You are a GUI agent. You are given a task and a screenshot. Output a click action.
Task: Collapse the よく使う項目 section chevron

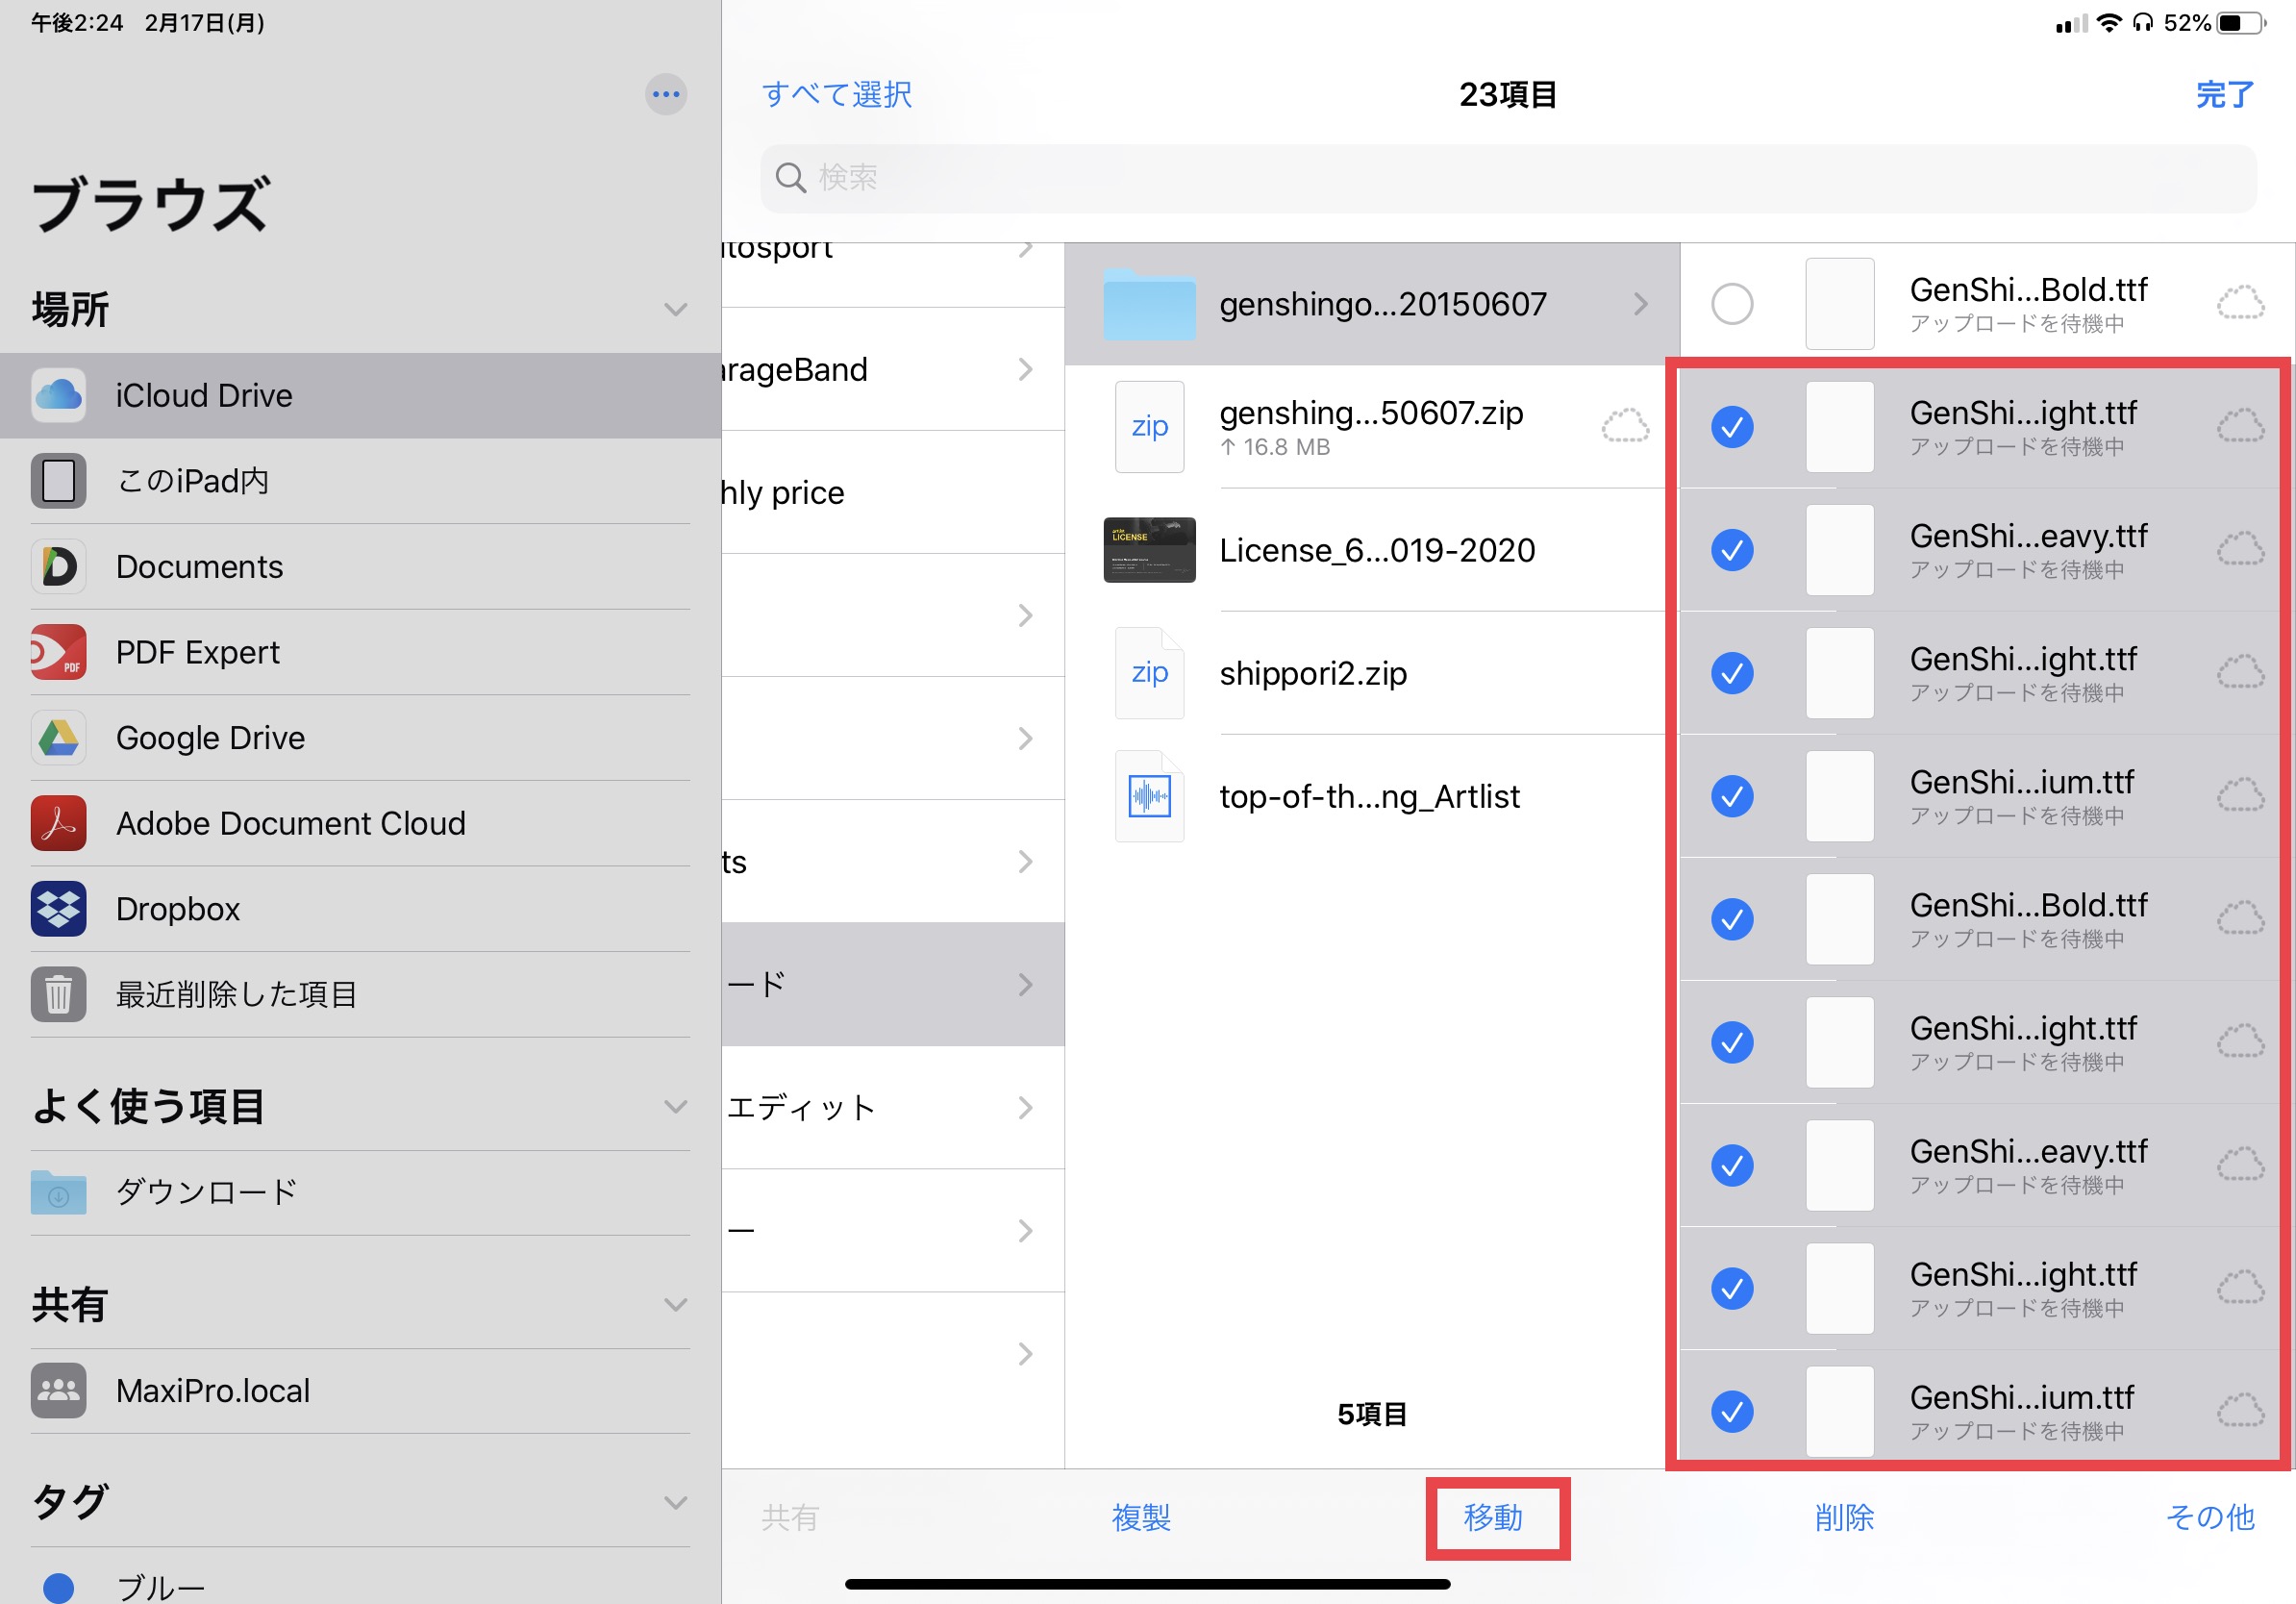coord(676,1106)
